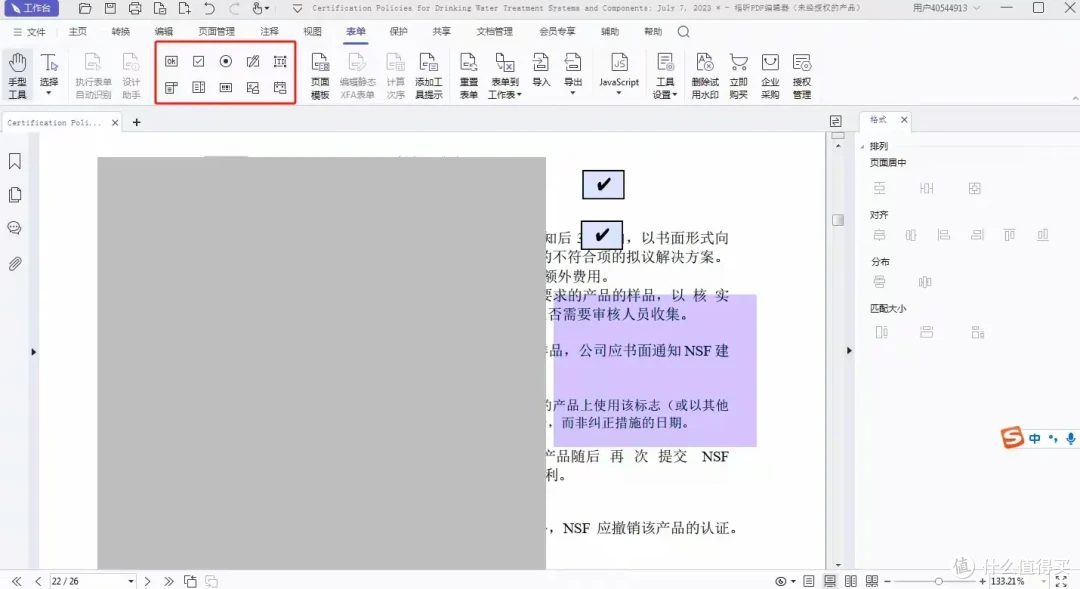Enable single page view in status bar
Image resolution: width=1080 pixels, height=589 pixels.
(x=809, y=581)
